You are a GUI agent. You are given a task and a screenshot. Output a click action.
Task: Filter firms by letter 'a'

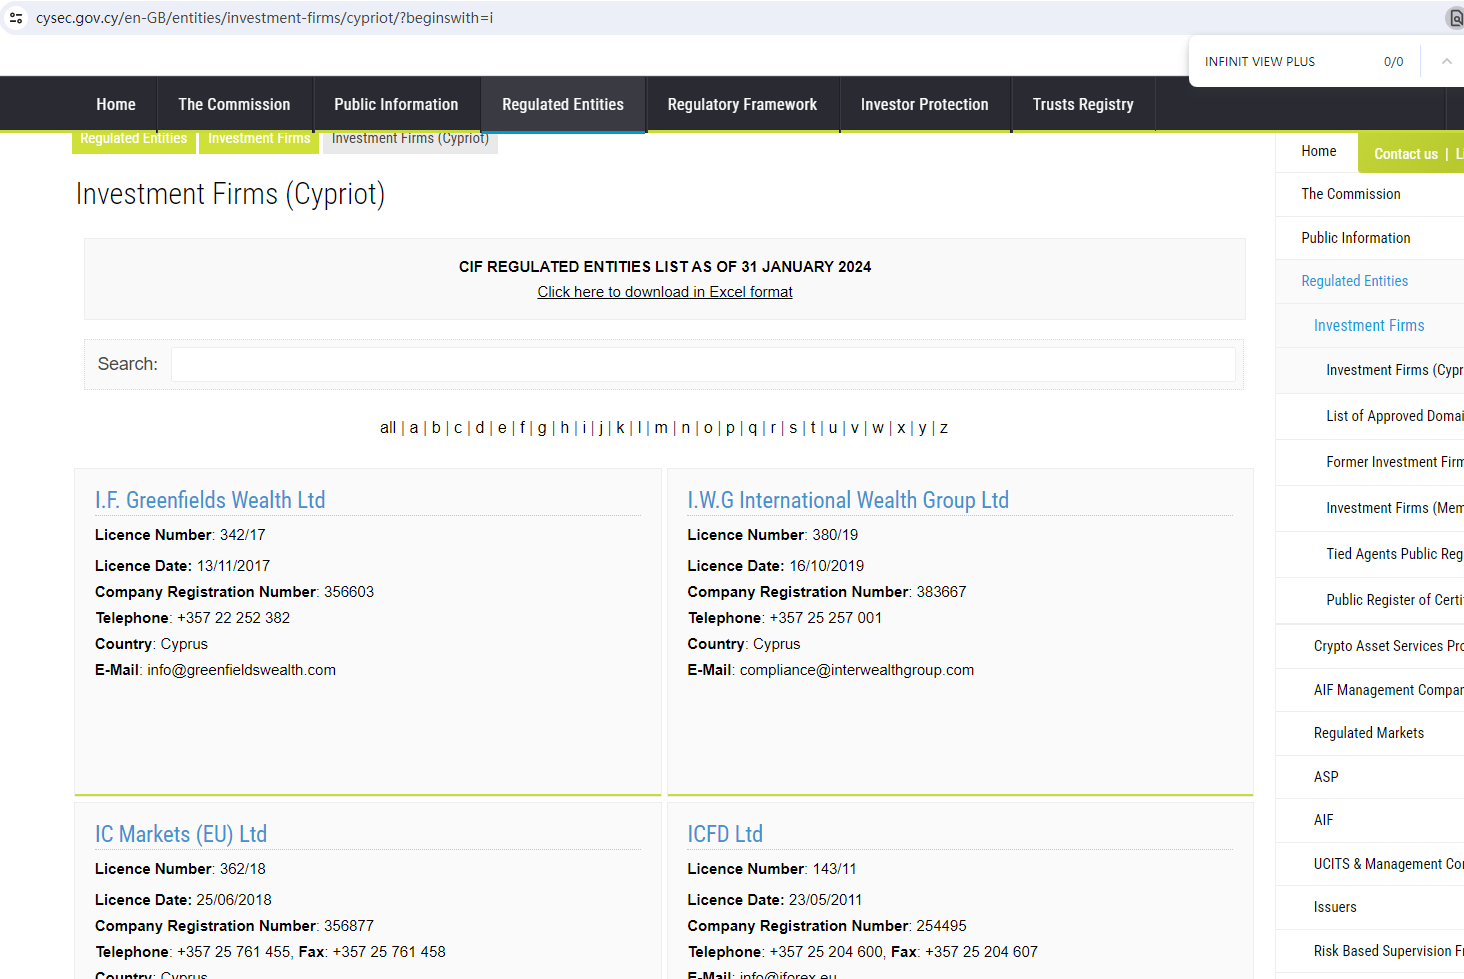(x=414, y=428)
